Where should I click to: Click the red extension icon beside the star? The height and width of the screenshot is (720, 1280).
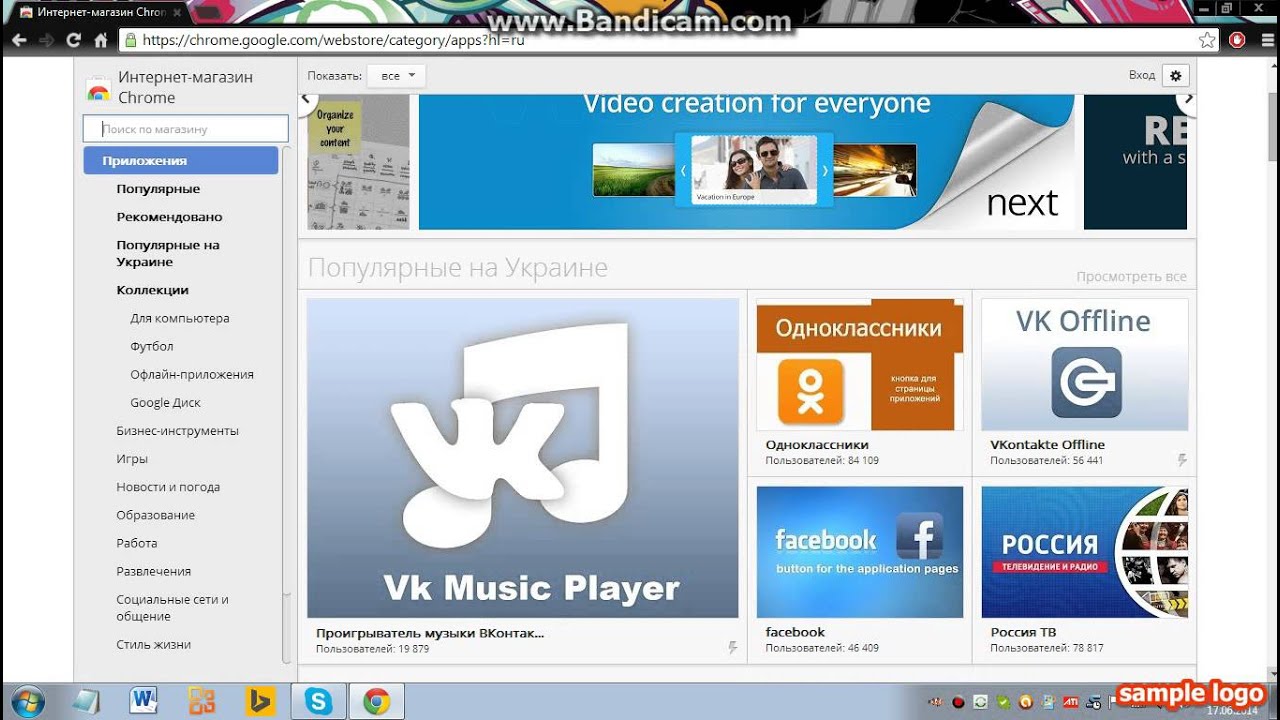[x=1237, y=40]
